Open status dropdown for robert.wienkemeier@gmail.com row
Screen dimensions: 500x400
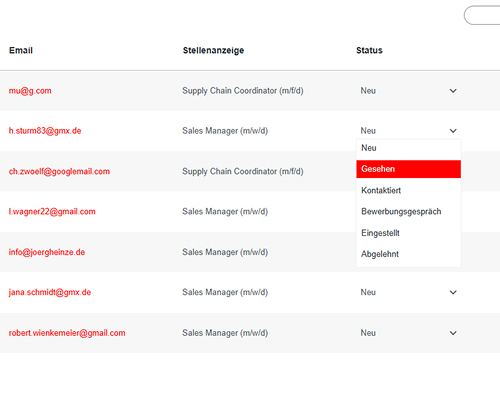tap(408, 333)
